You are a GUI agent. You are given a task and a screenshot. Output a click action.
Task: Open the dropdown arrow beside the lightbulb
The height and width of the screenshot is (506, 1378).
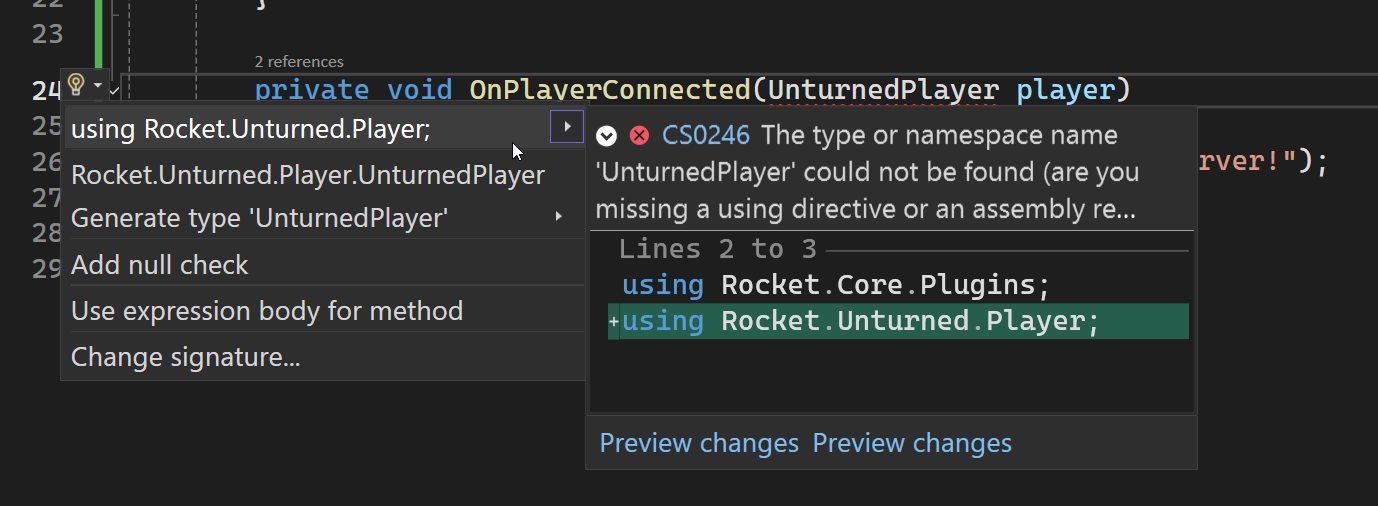97,87
